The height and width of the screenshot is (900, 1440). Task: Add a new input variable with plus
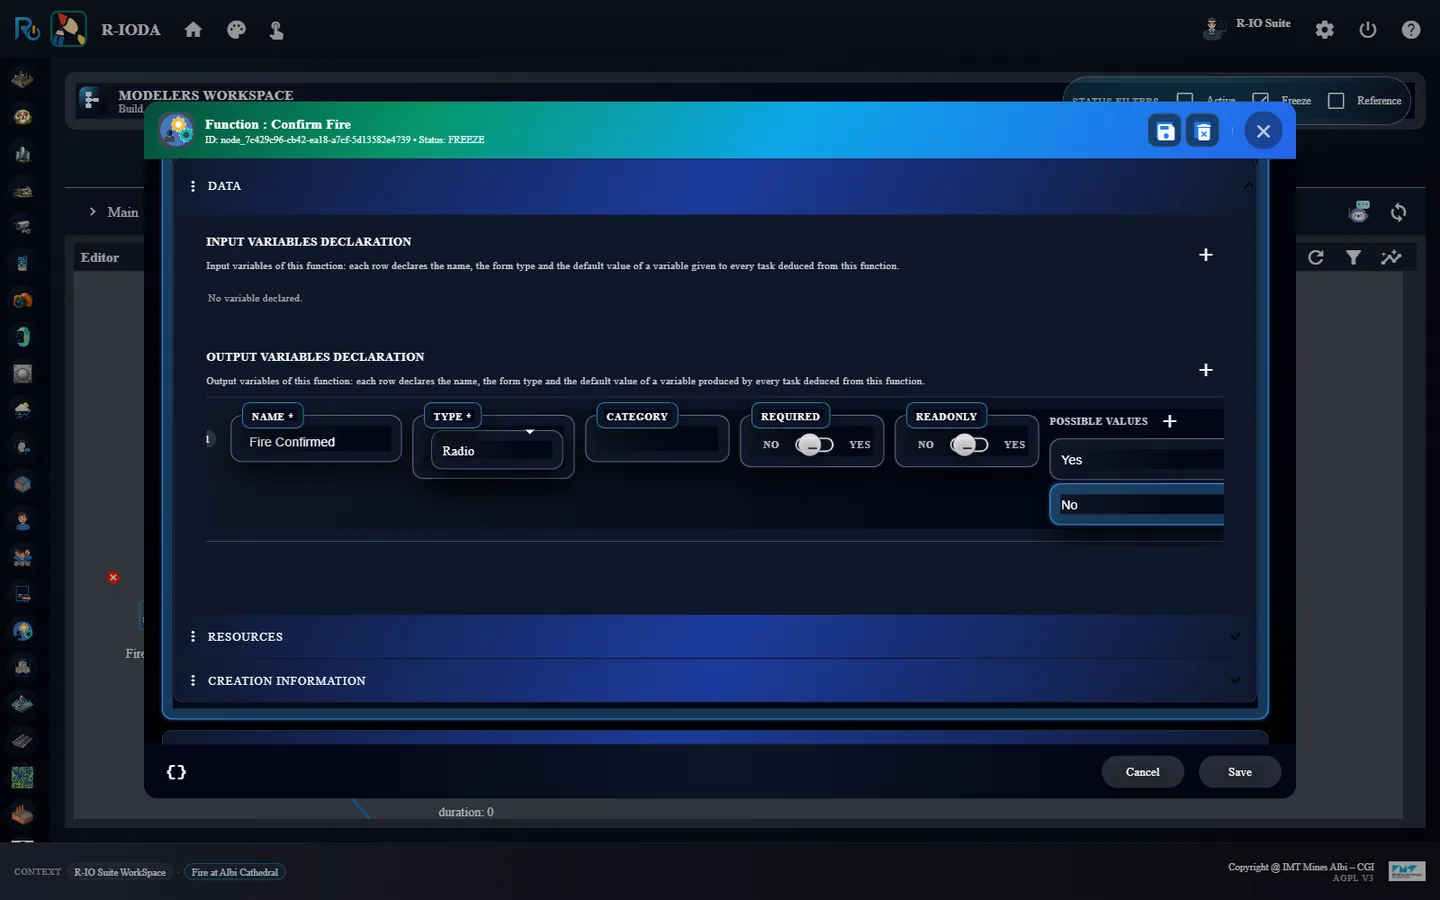coord(1206,255)
